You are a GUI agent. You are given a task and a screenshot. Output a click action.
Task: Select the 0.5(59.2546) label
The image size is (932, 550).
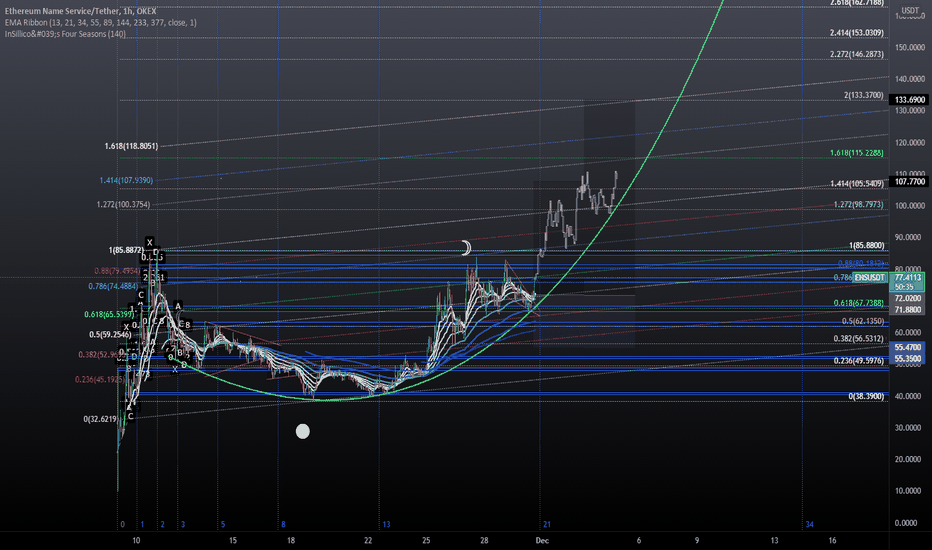110,334
